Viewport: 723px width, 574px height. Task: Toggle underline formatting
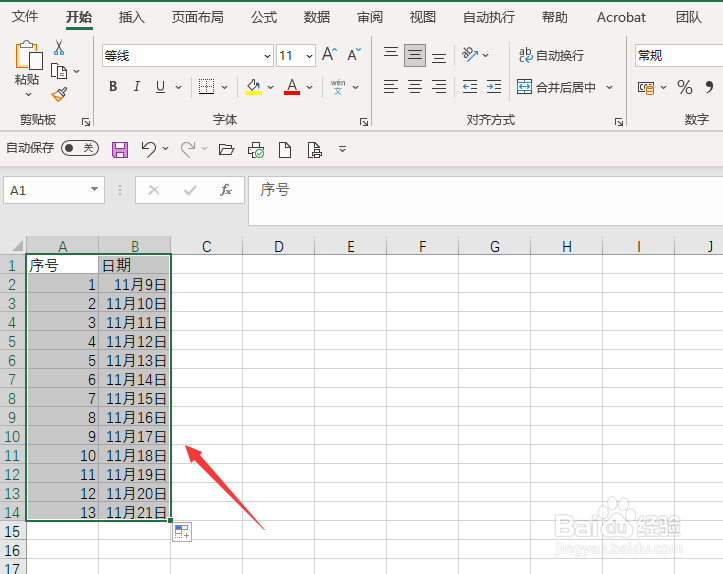(x=160, y=87)
